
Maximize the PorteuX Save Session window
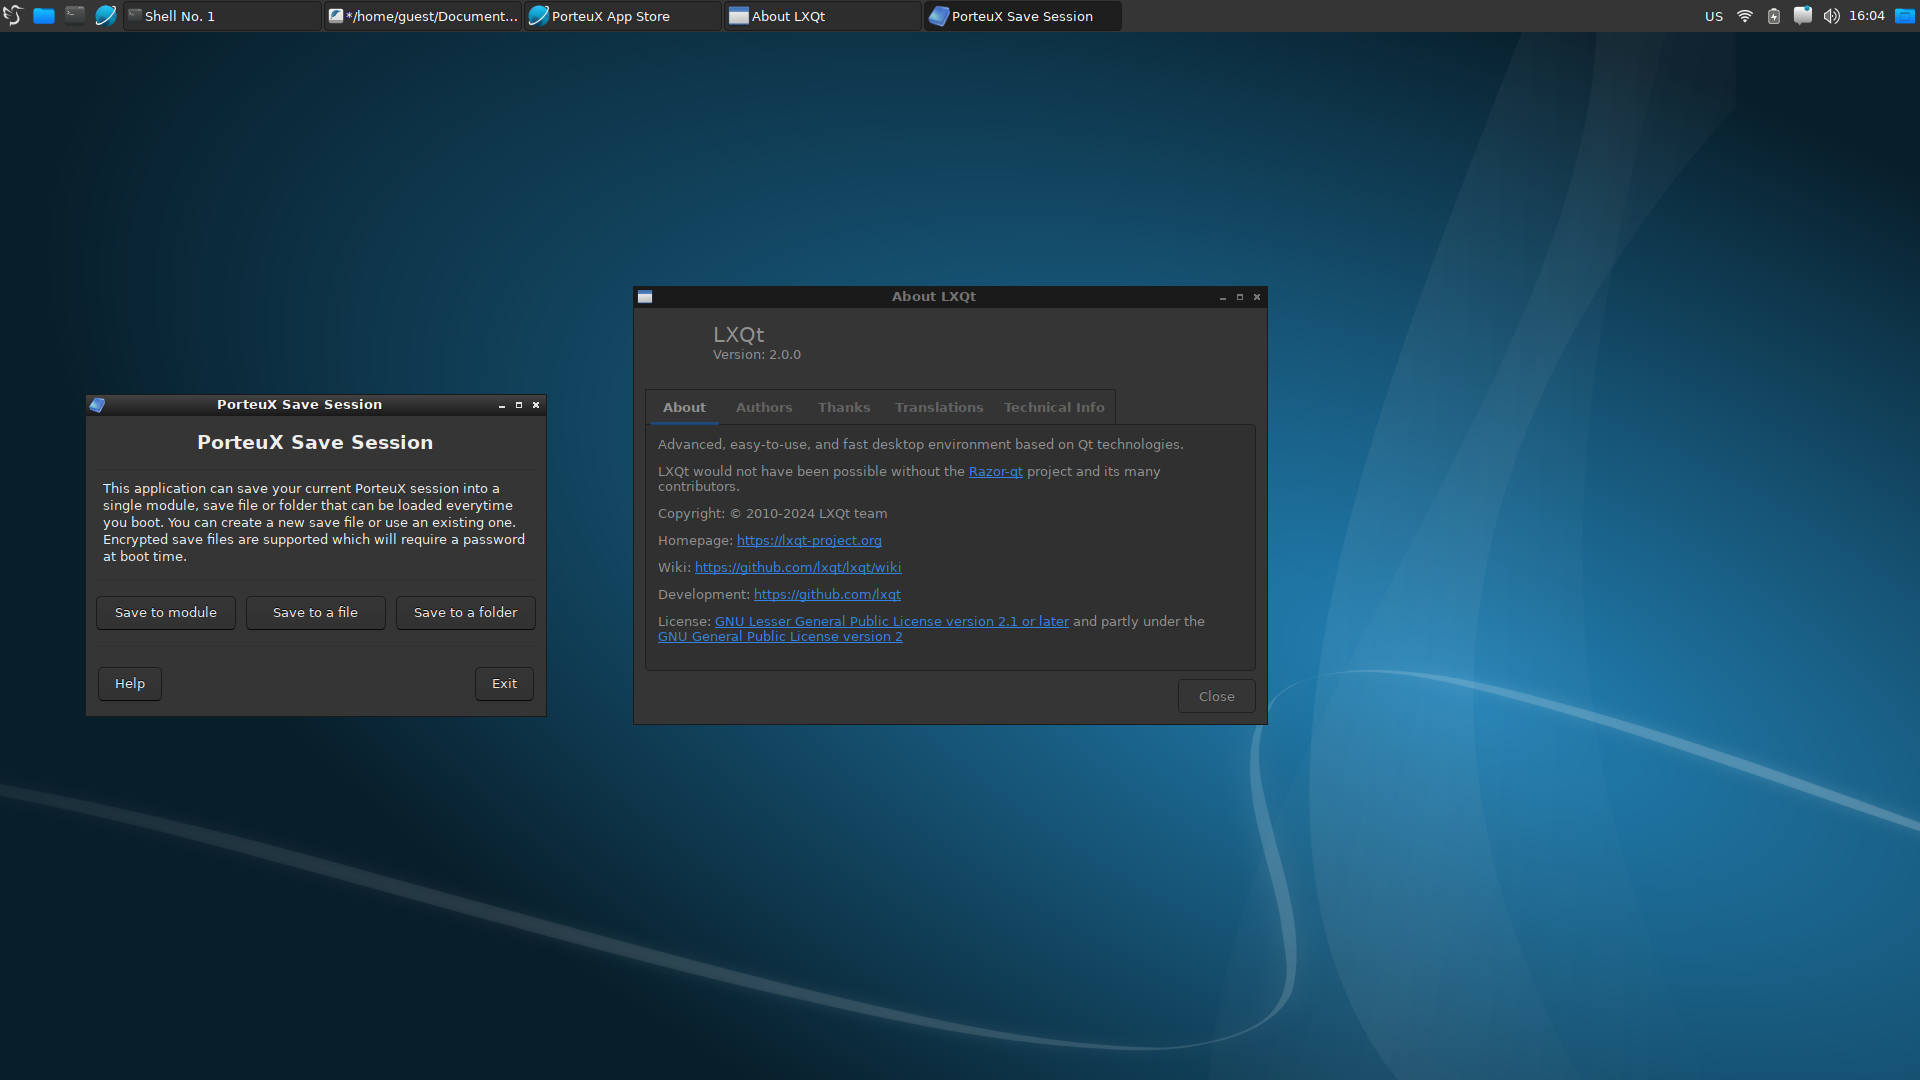pos(519,405)
